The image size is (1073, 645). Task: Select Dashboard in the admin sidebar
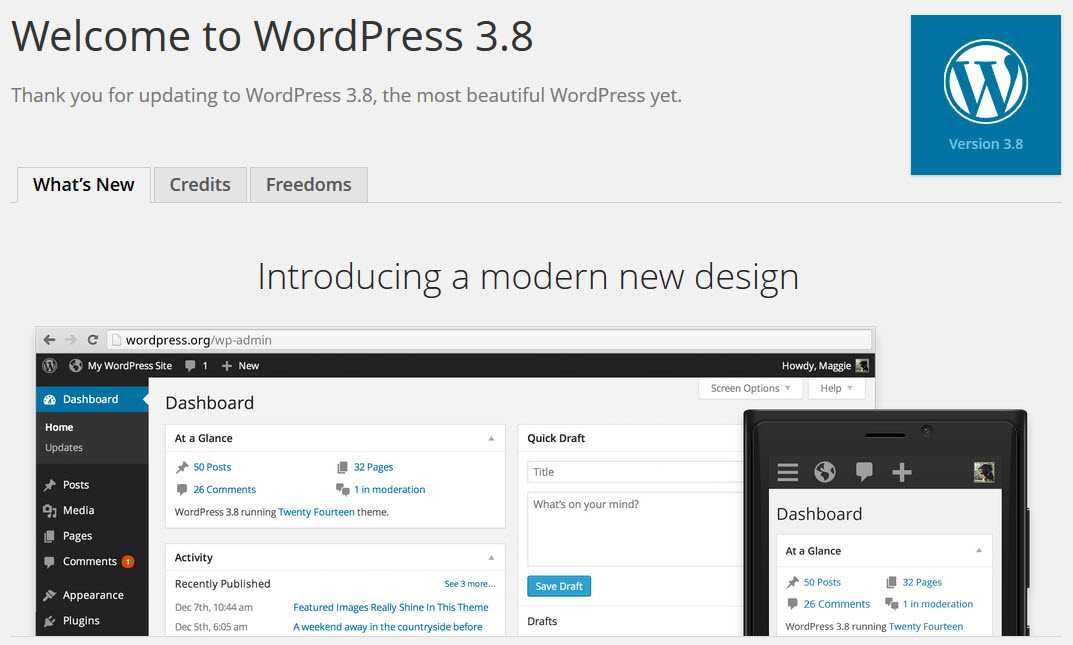point(92,399)
